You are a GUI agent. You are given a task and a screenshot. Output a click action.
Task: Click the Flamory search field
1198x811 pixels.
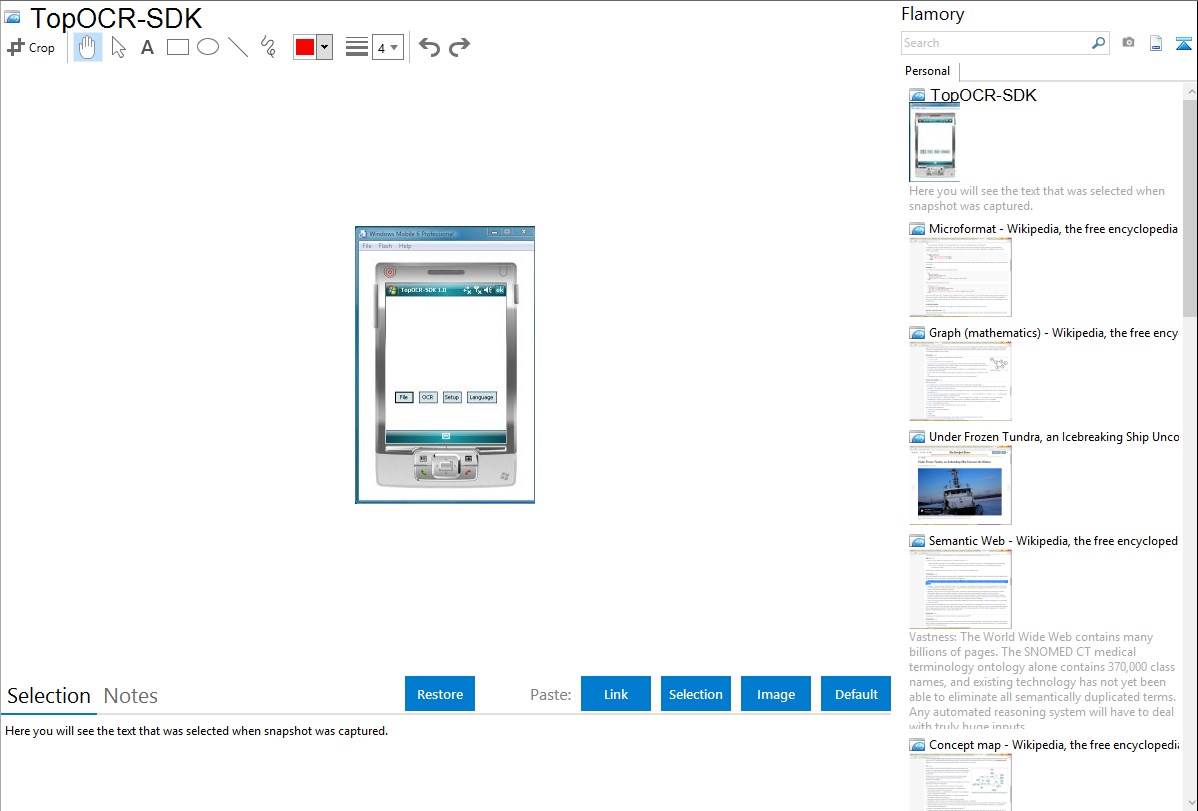pyautogui.click(x=996, y=43)
